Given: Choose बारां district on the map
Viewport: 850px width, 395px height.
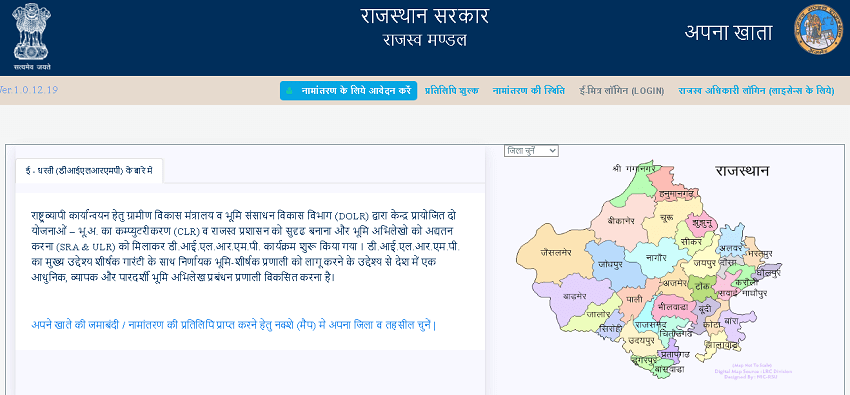Looking at the screenshot, I should tap(732, 321).
